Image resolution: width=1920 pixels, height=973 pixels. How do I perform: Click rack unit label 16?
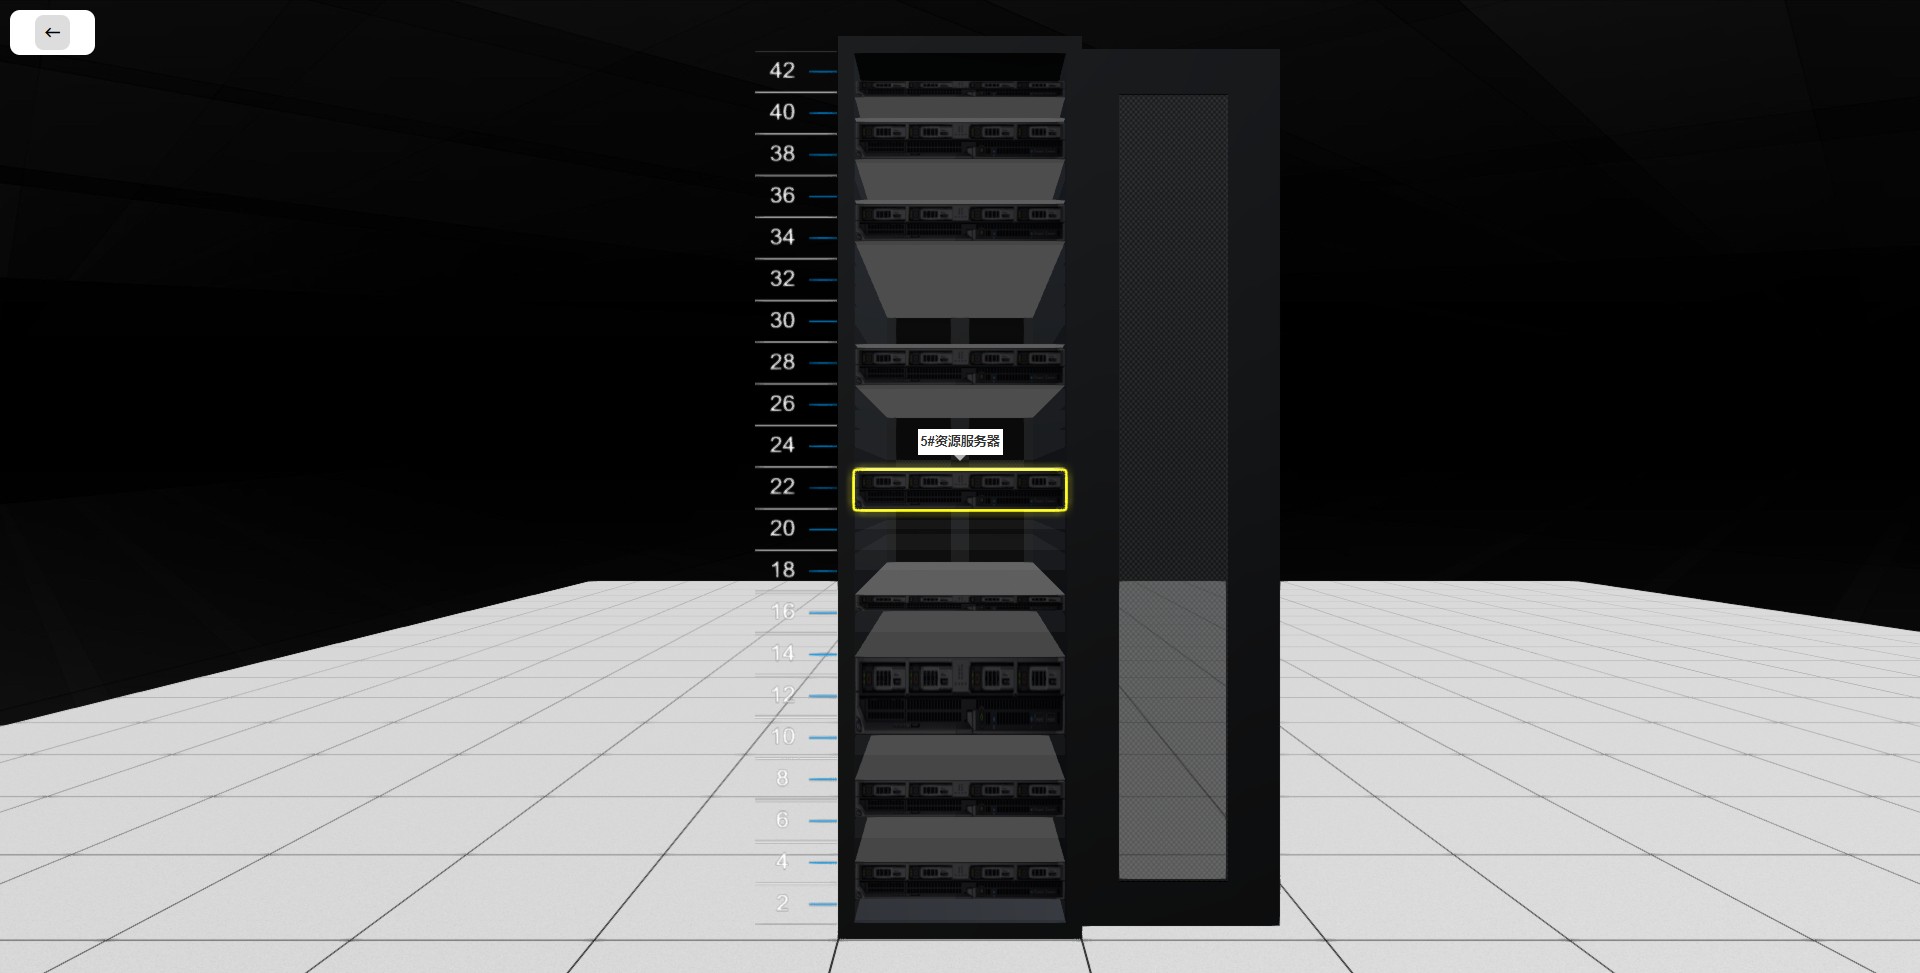782,611
